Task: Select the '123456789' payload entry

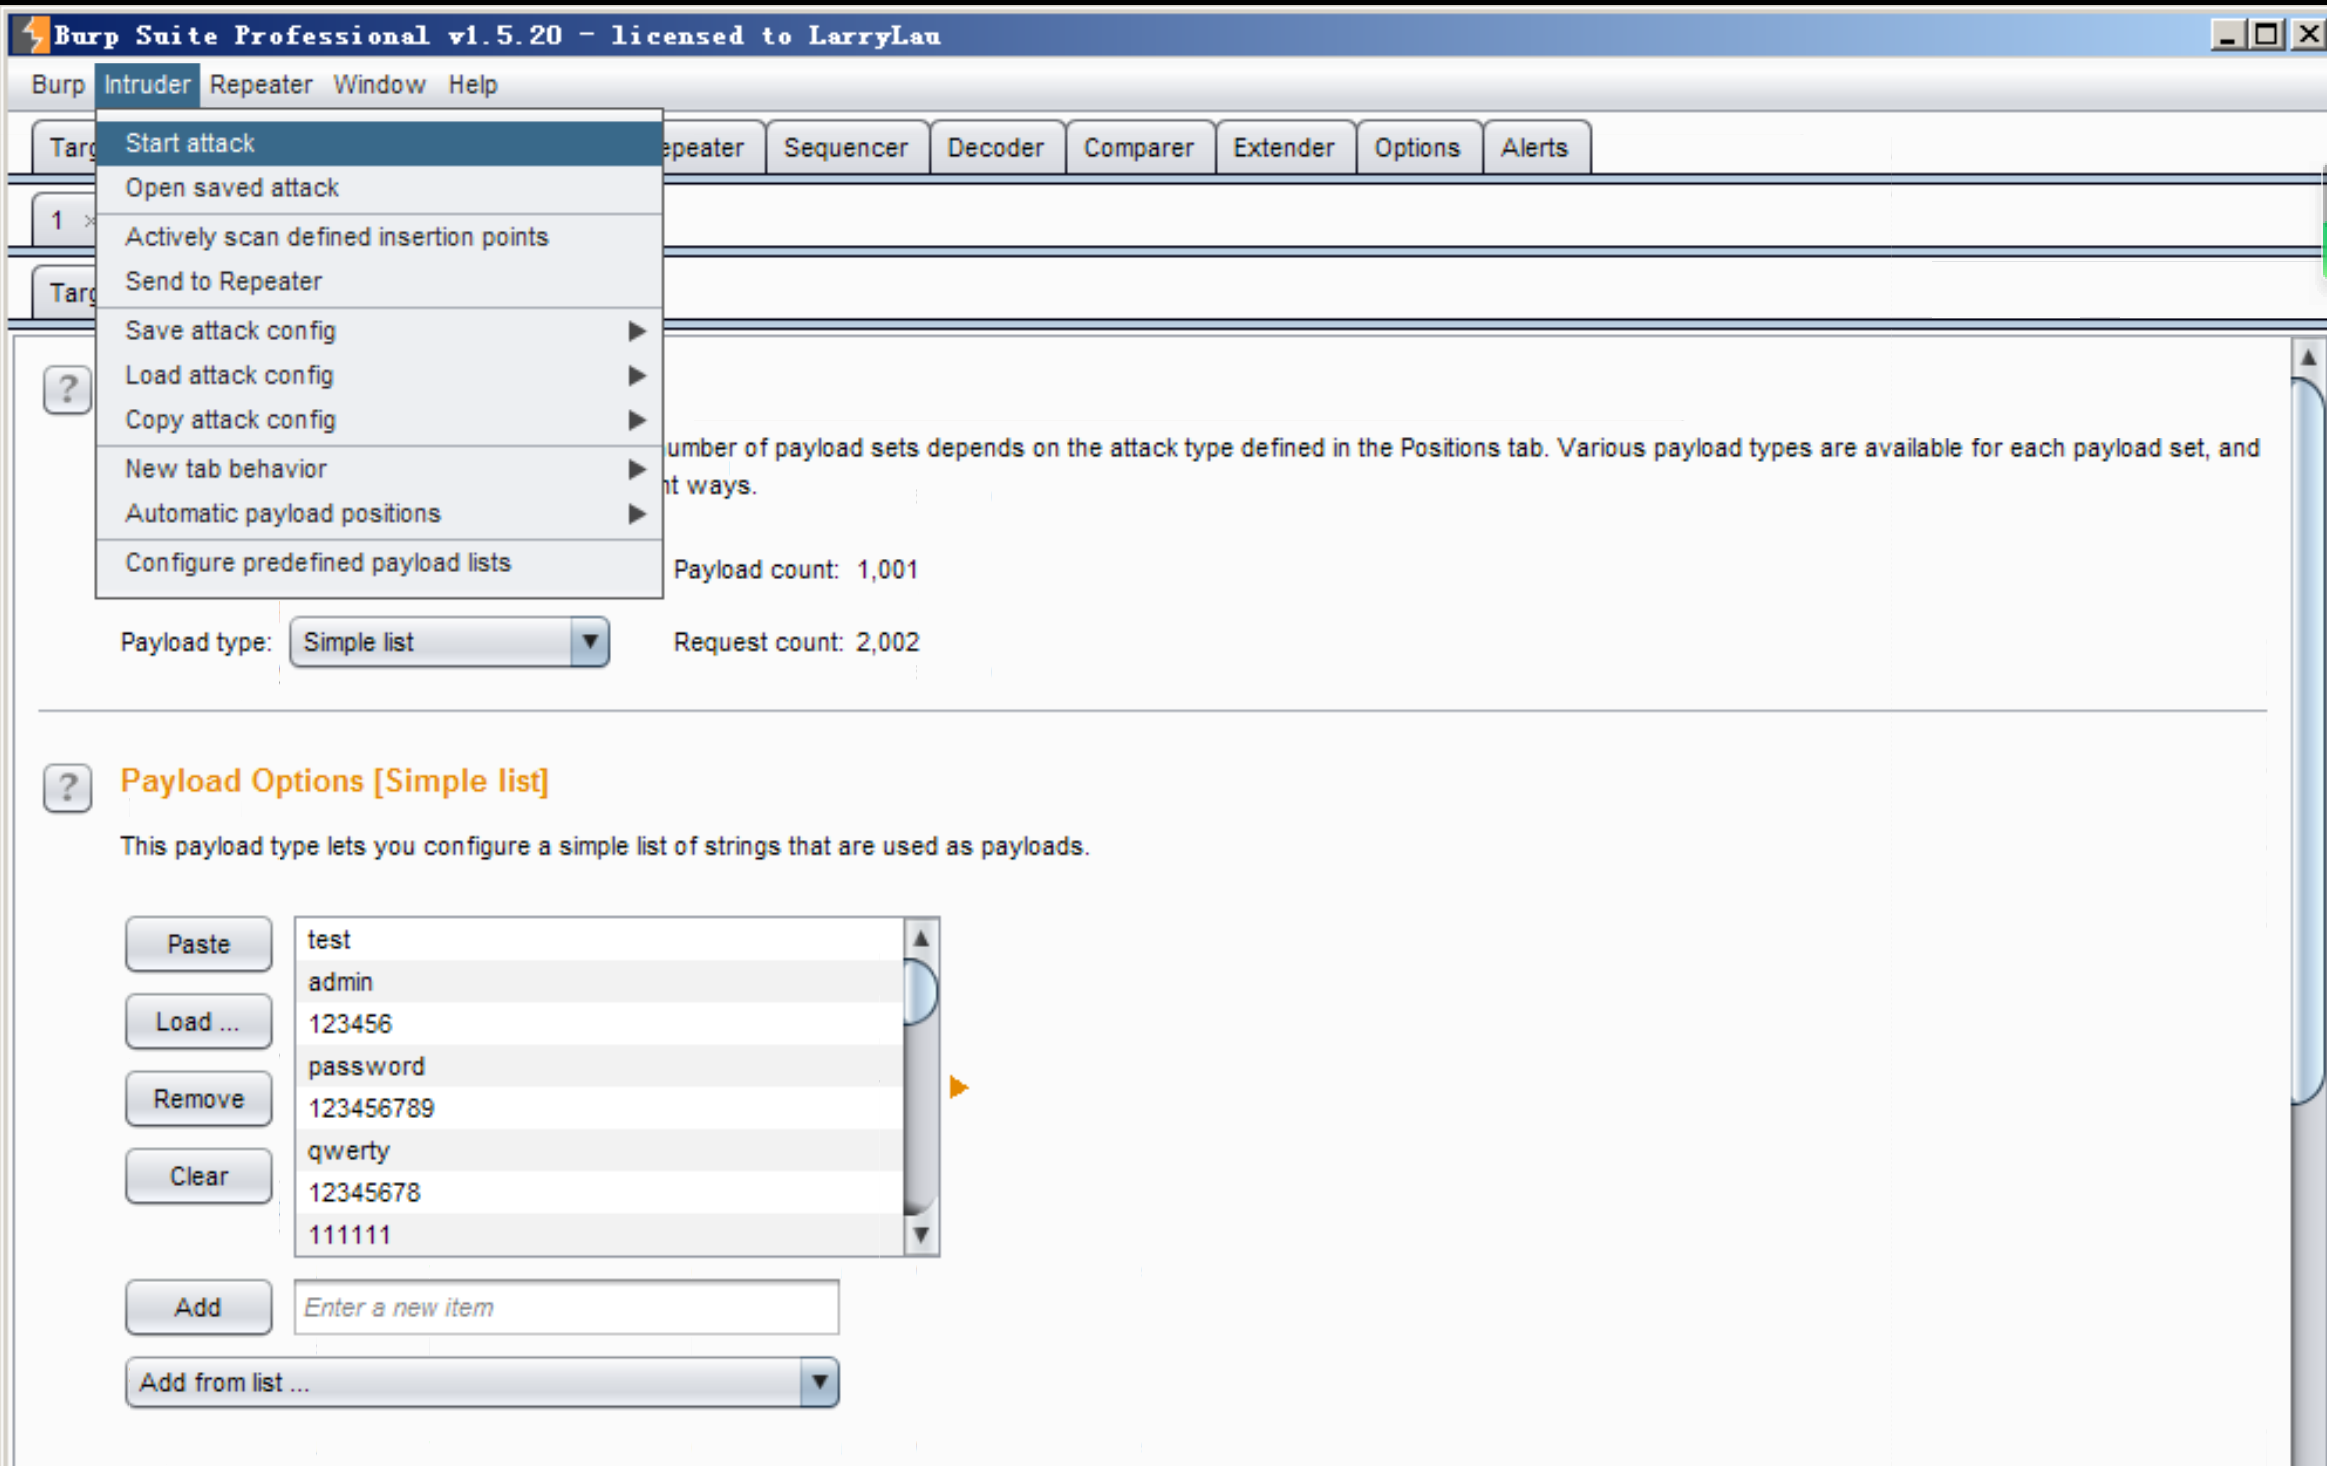Action: pos(599,1108)
